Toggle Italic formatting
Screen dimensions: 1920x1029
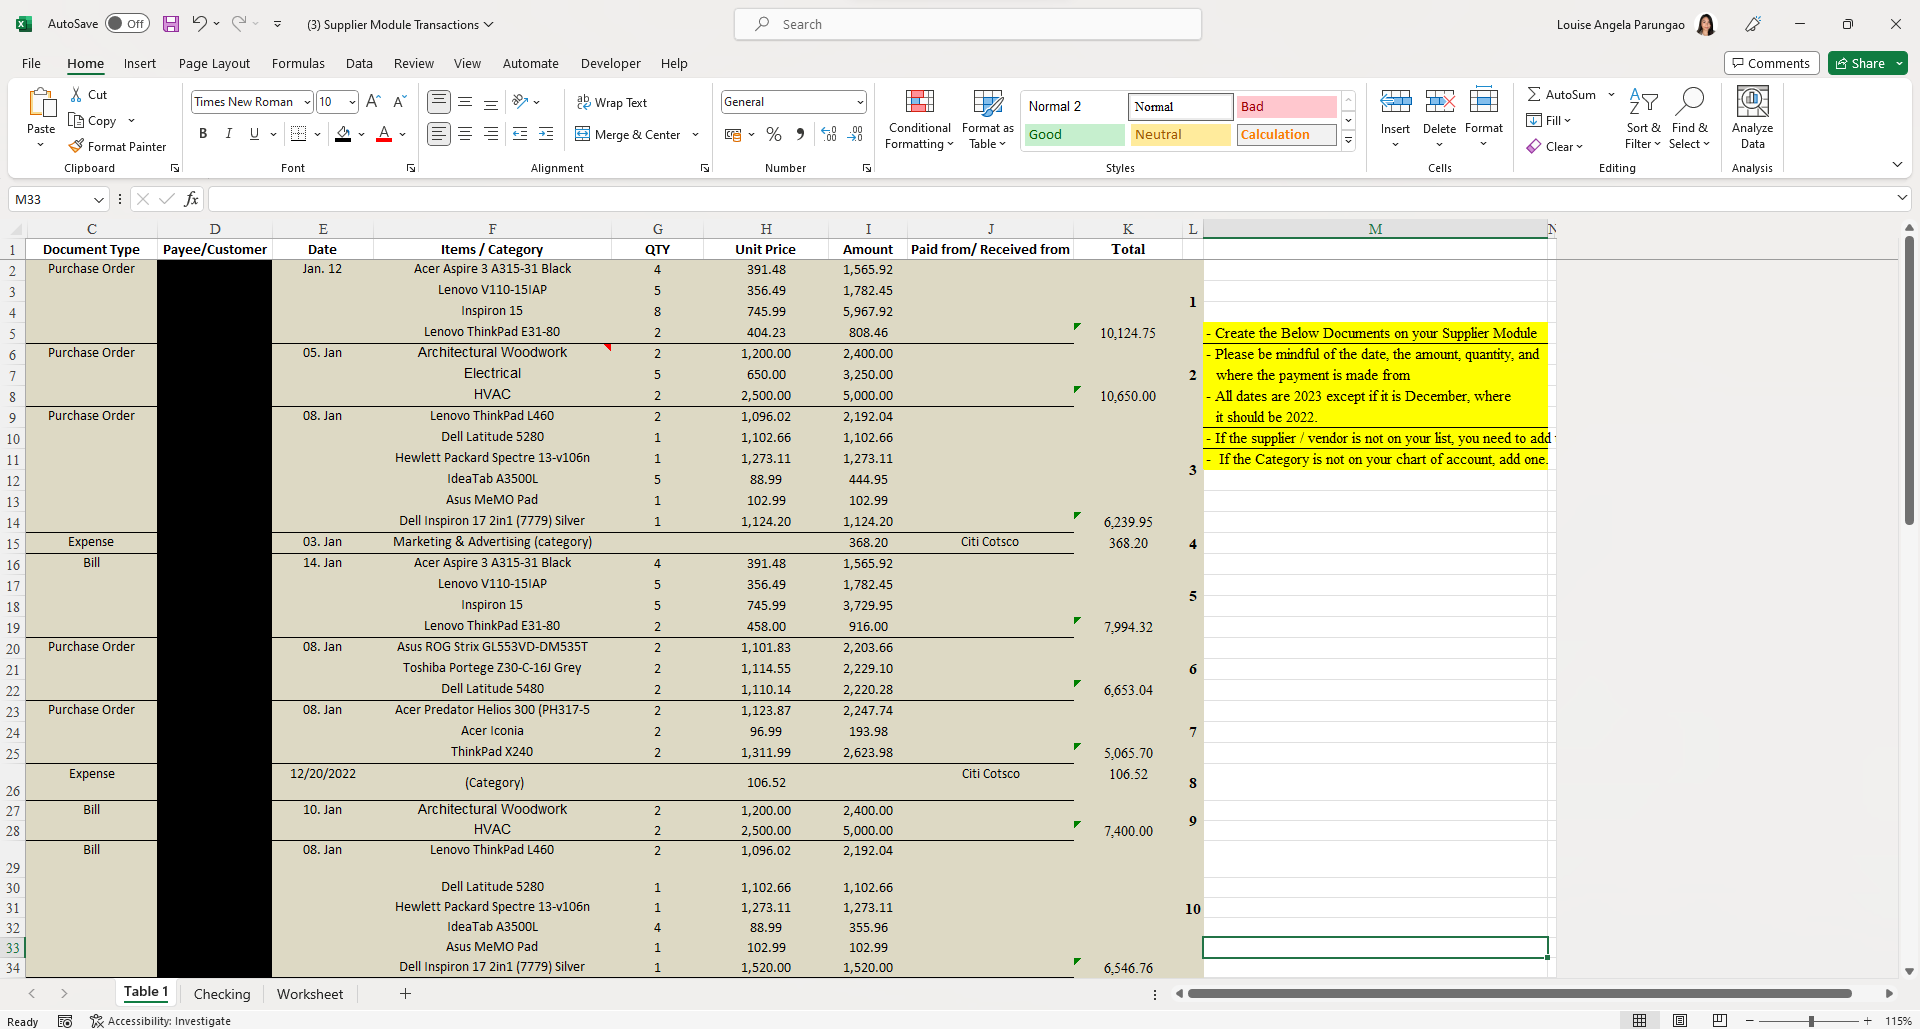[x=229, y=134]
